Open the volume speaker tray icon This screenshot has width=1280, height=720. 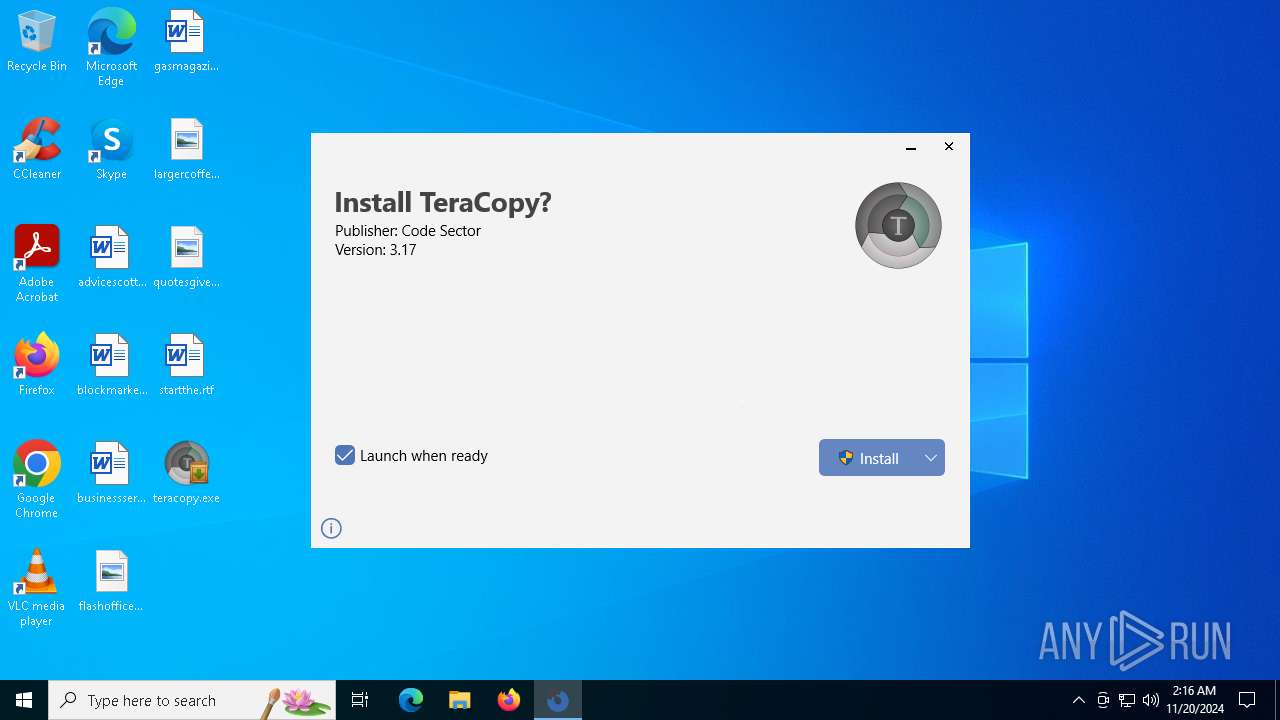tap(1151, 700)
